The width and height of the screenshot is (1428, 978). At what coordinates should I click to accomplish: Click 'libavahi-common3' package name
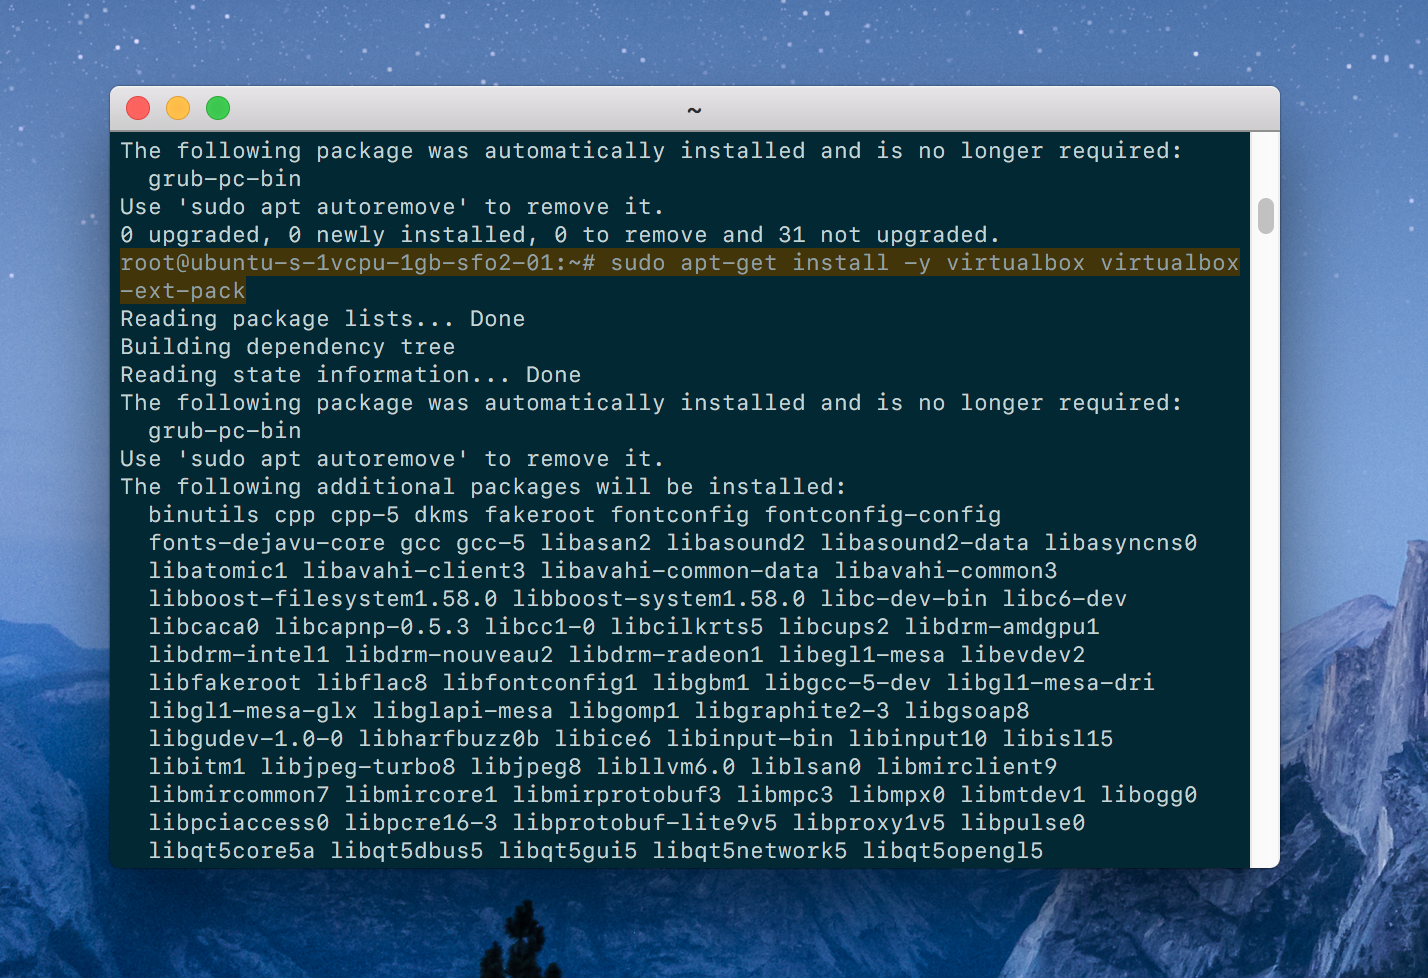[946, 571]
